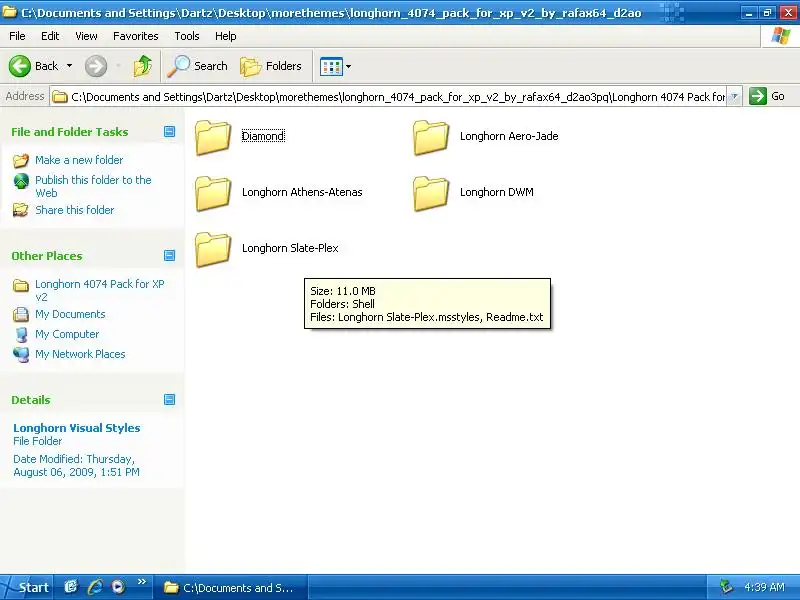Click the Longhorn Athens-Atenas label

pyautogui.click(x=302, y=192)
